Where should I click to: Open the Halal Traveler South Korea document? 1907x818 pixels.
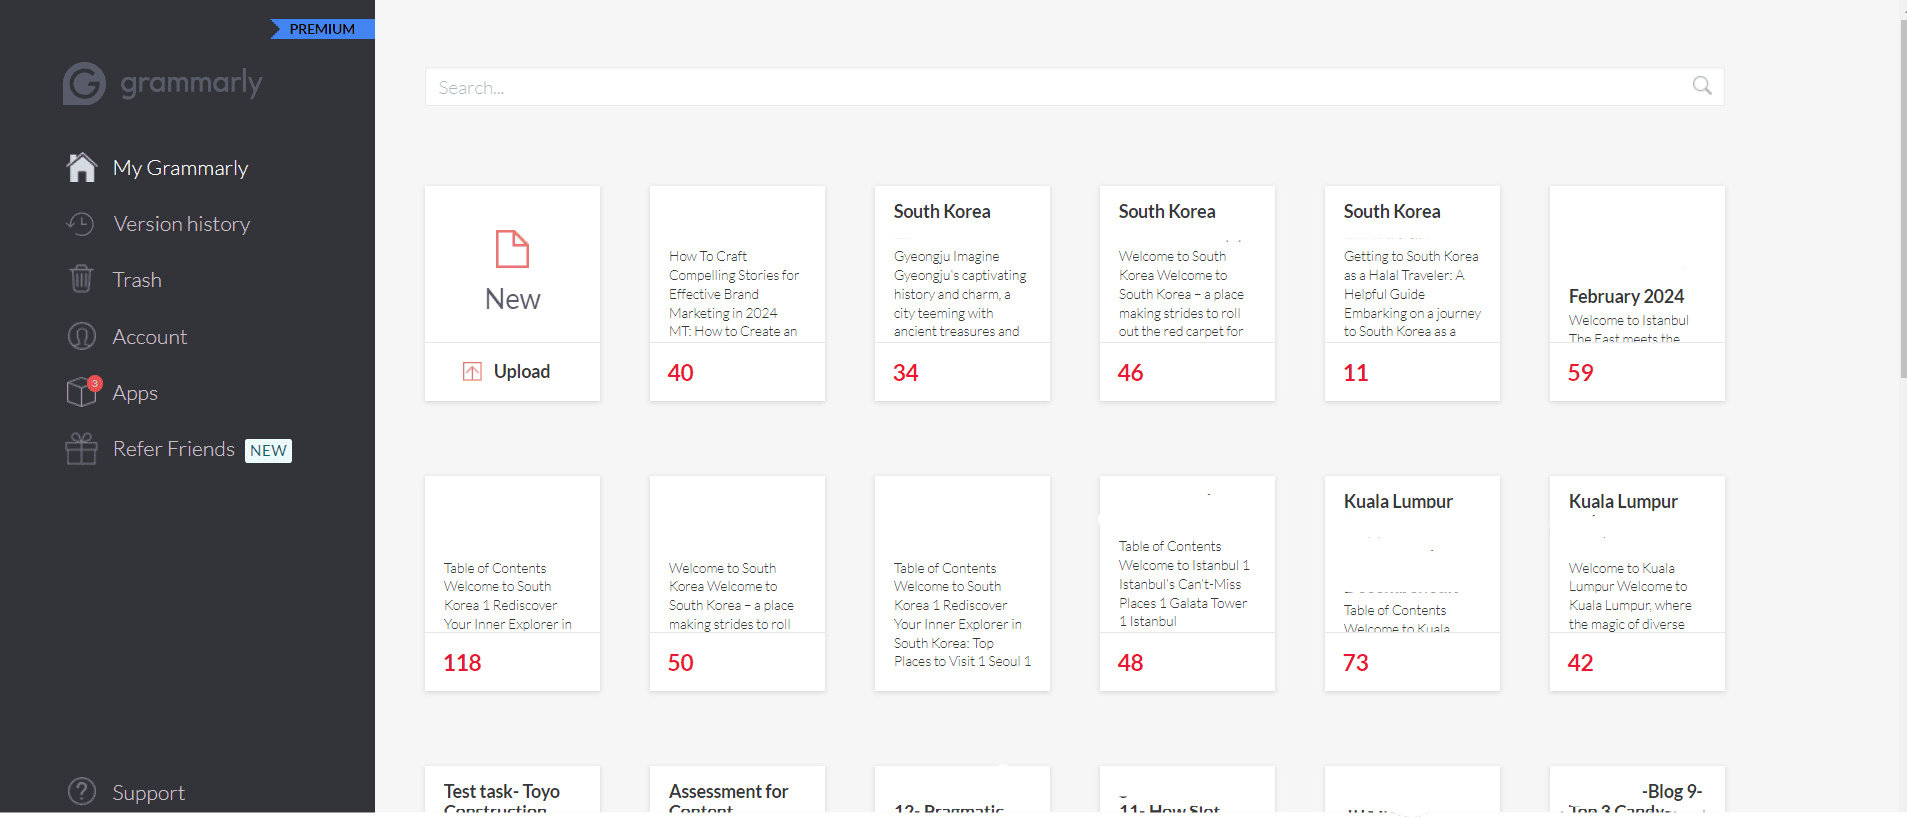point(1411,294)
